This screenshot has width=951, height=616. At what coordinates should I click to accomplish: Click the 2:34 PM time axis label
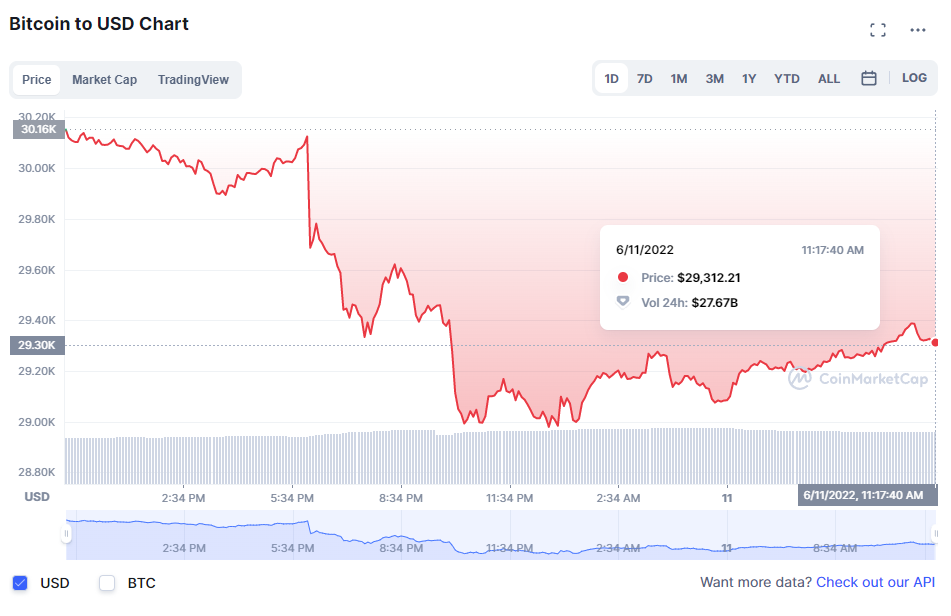183,498
